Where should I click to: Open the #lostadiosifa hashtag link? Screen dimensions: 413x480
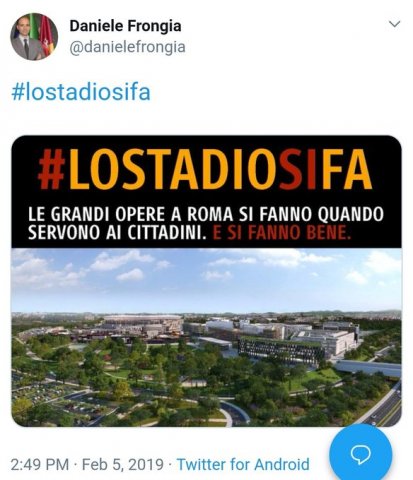coord(81,92)
